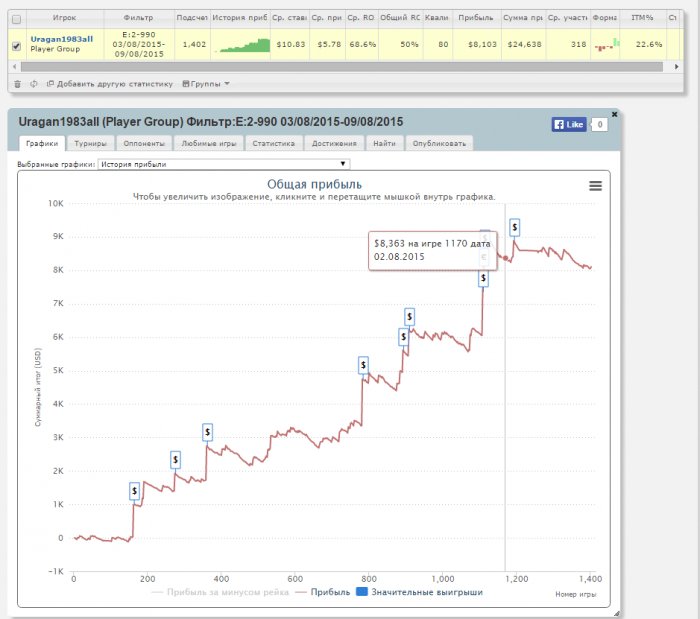Expand the 'Группы' dropdown

coord(207,84)
